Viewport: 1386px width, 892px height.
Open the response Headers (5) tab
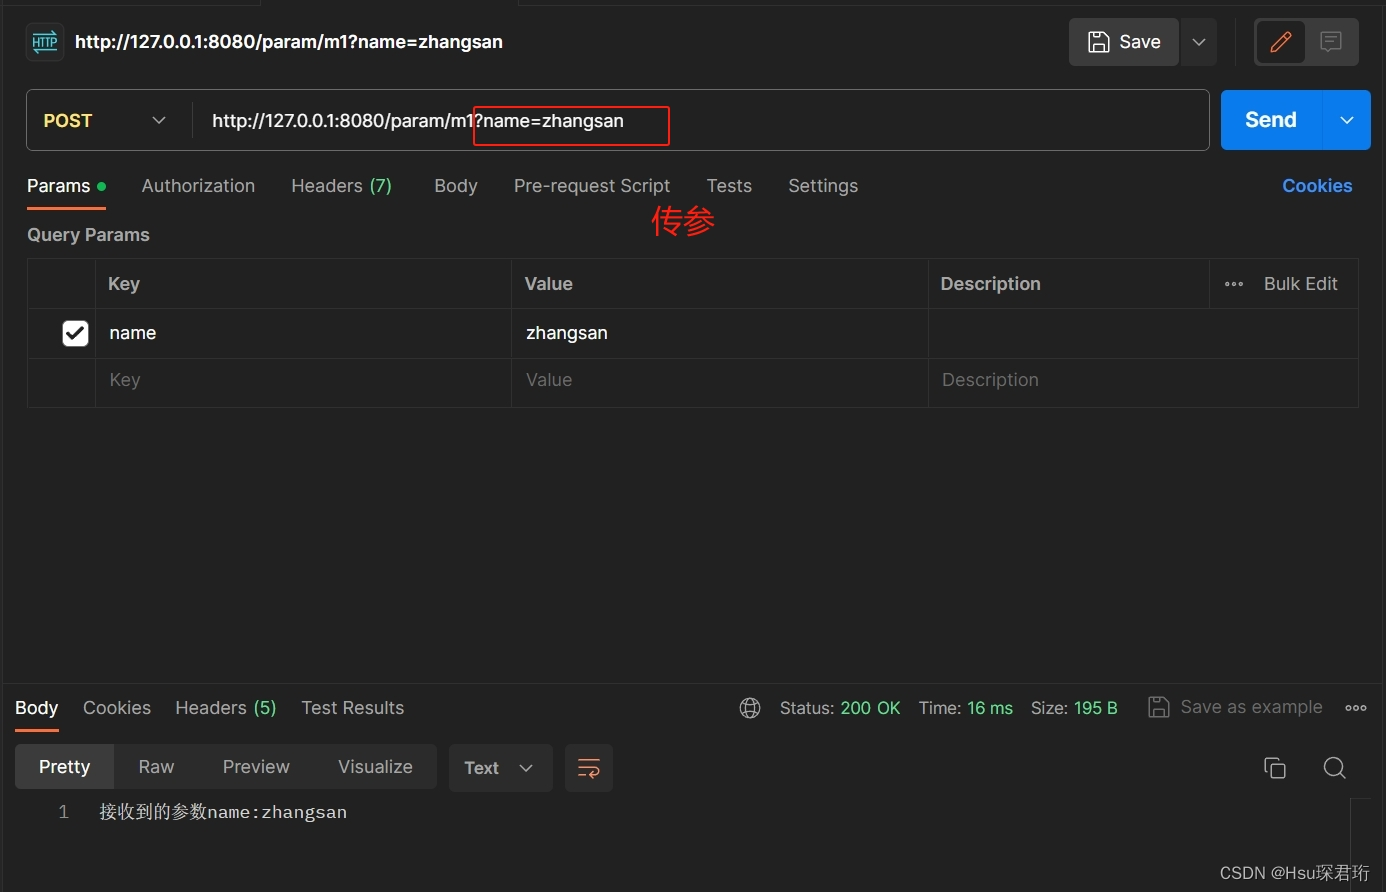tap(226, 708)
